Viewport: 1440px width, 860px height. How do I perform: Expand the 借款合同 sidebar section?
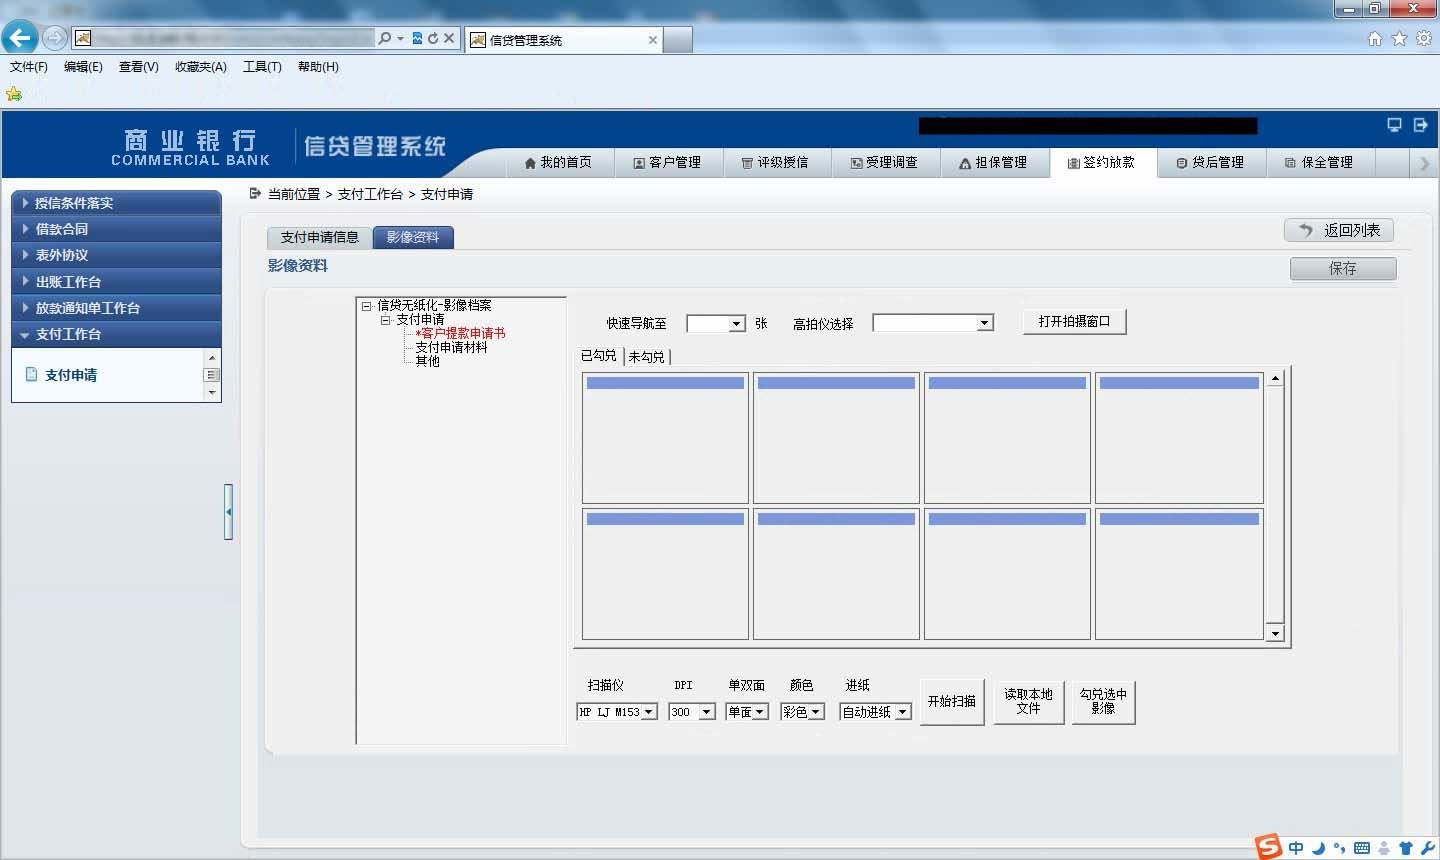[x=116, y=229]
